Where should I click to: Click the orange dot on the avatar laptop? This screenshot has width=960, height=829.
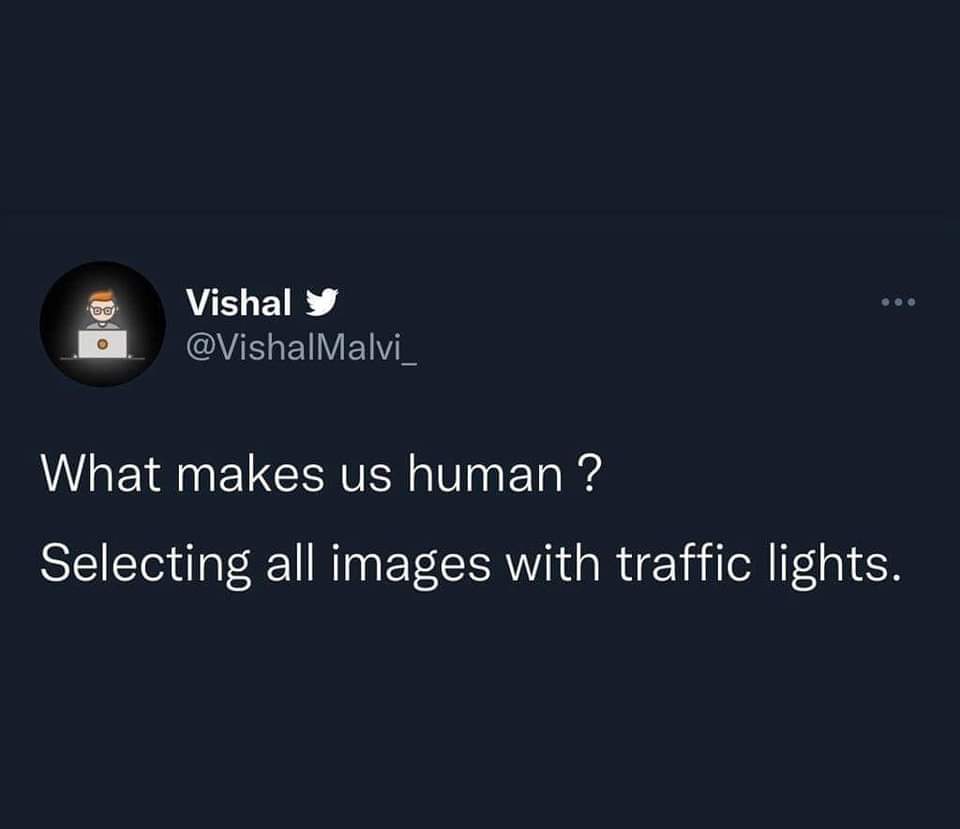(x=102, y=343)
